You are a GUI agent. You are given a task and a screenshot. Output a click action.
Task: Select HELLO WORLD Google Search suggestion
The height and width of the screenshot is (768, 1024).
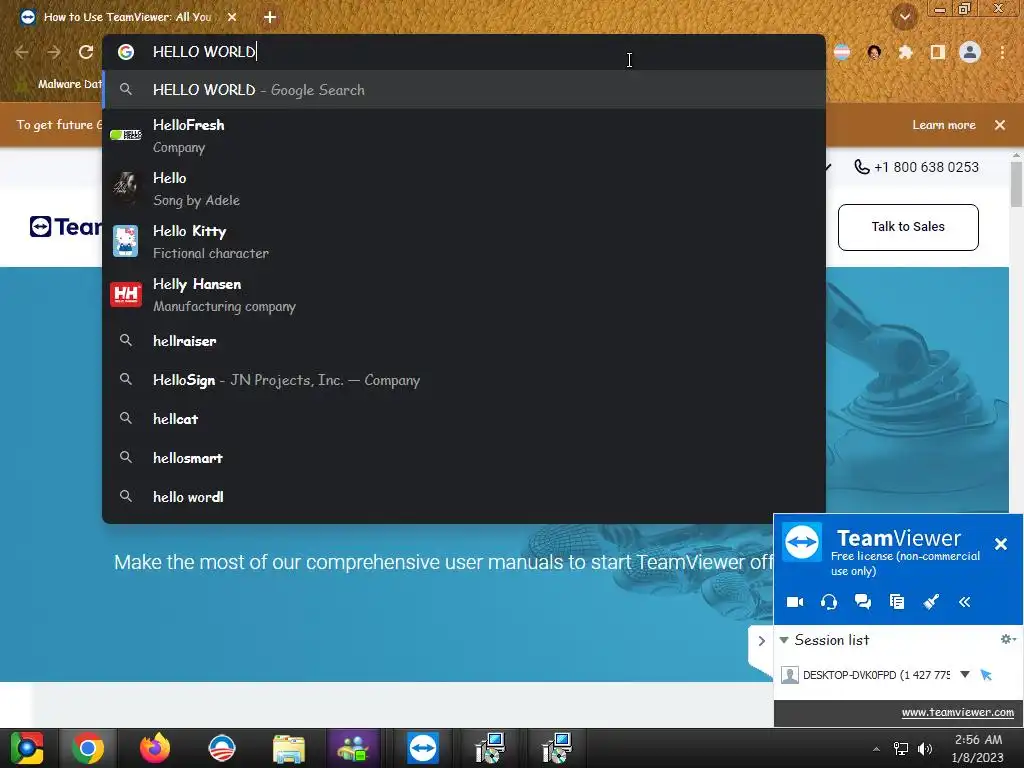coord(464,89)
